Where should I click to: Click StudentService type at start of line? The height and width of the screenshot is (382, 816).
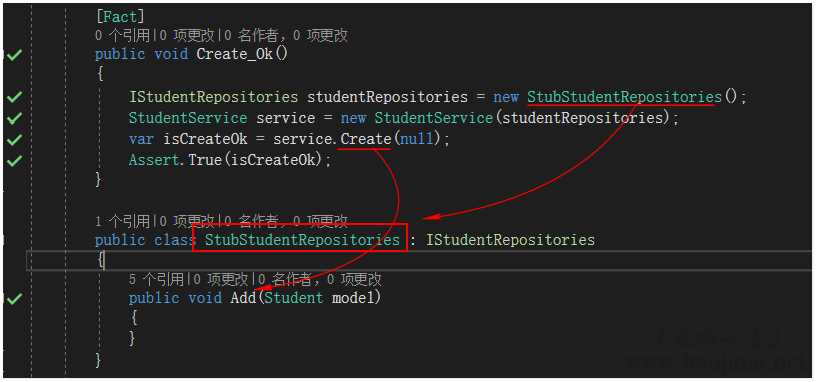click(x=188, y=118)
